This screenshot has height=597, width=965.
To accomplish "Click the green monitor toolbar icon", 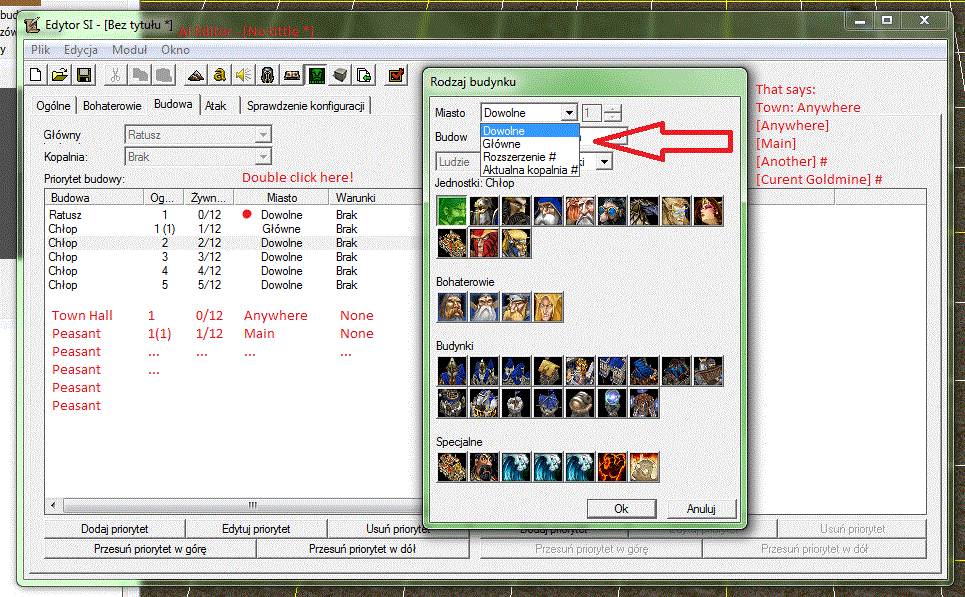I will click(316, 75).
